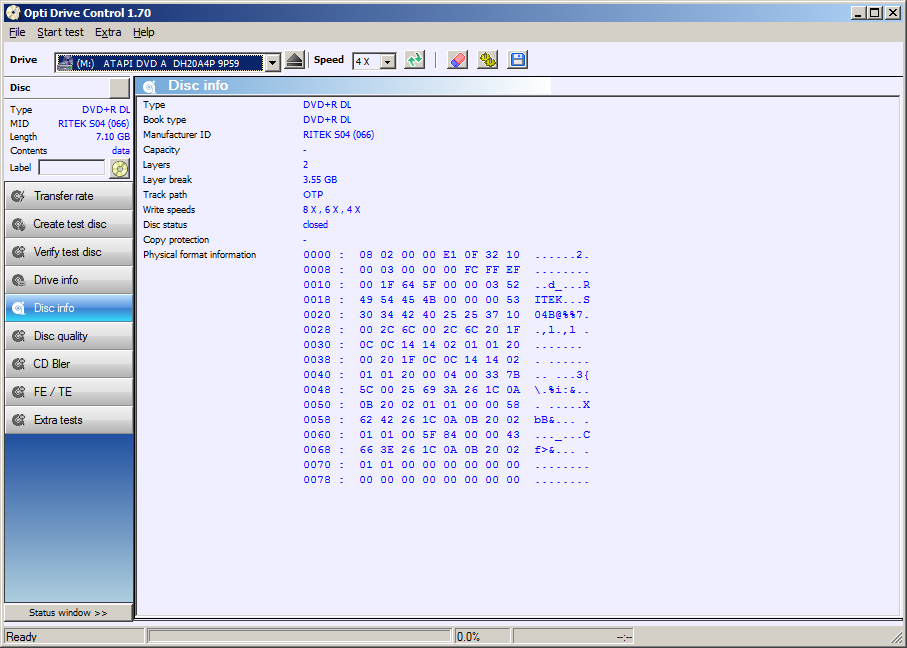Click the Track path OTP value
The height and width of the screenshot is (648, 907).
(x=313, y=195)
